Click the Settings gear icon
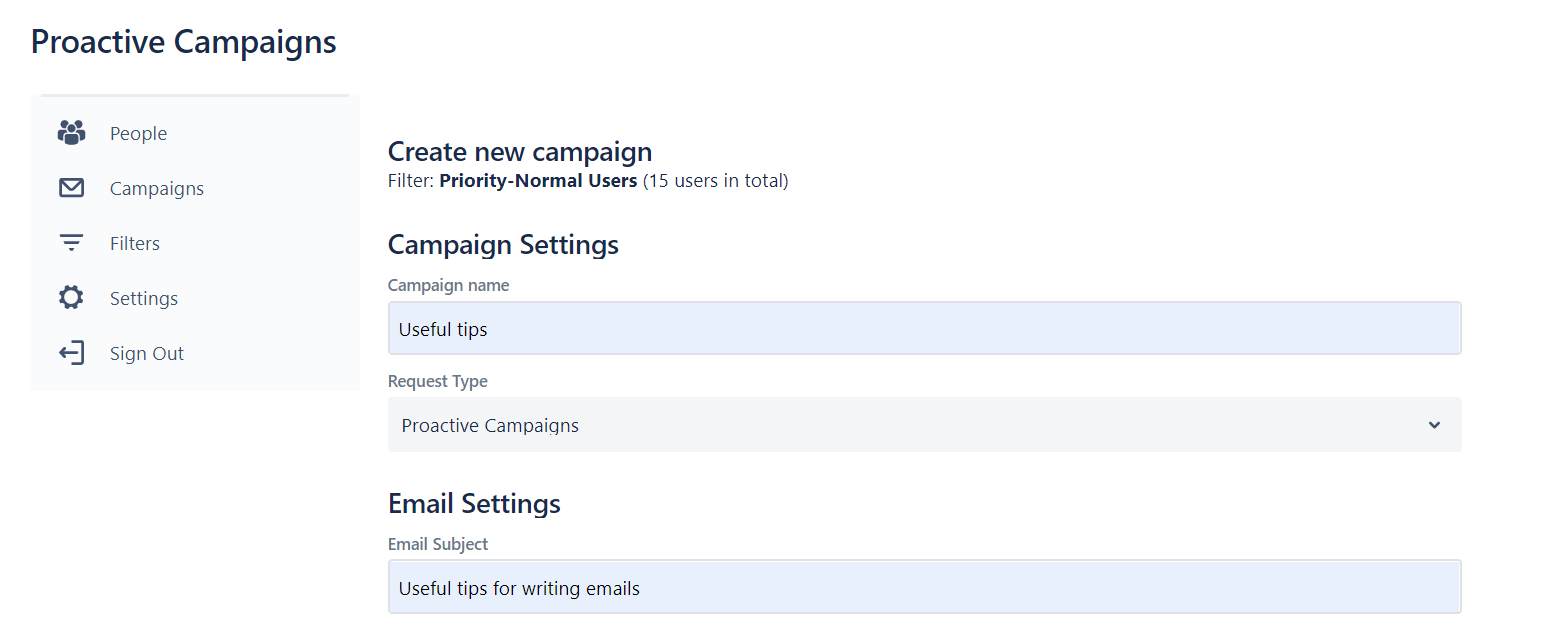Viewport: 1551px width, 617px height. pyautogui.click(x=71, y=298)
